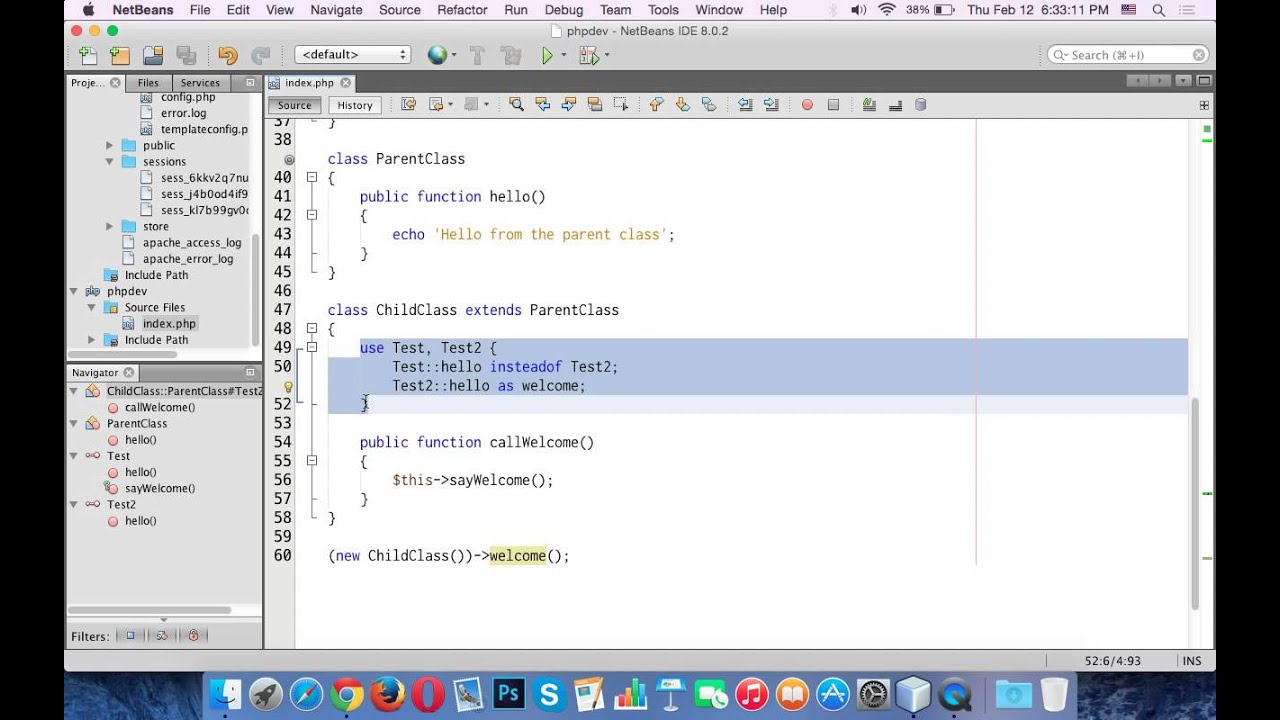Open Firefox from the Dock
The width and height of the screenshot is (1280, 720).
(387, 693)
